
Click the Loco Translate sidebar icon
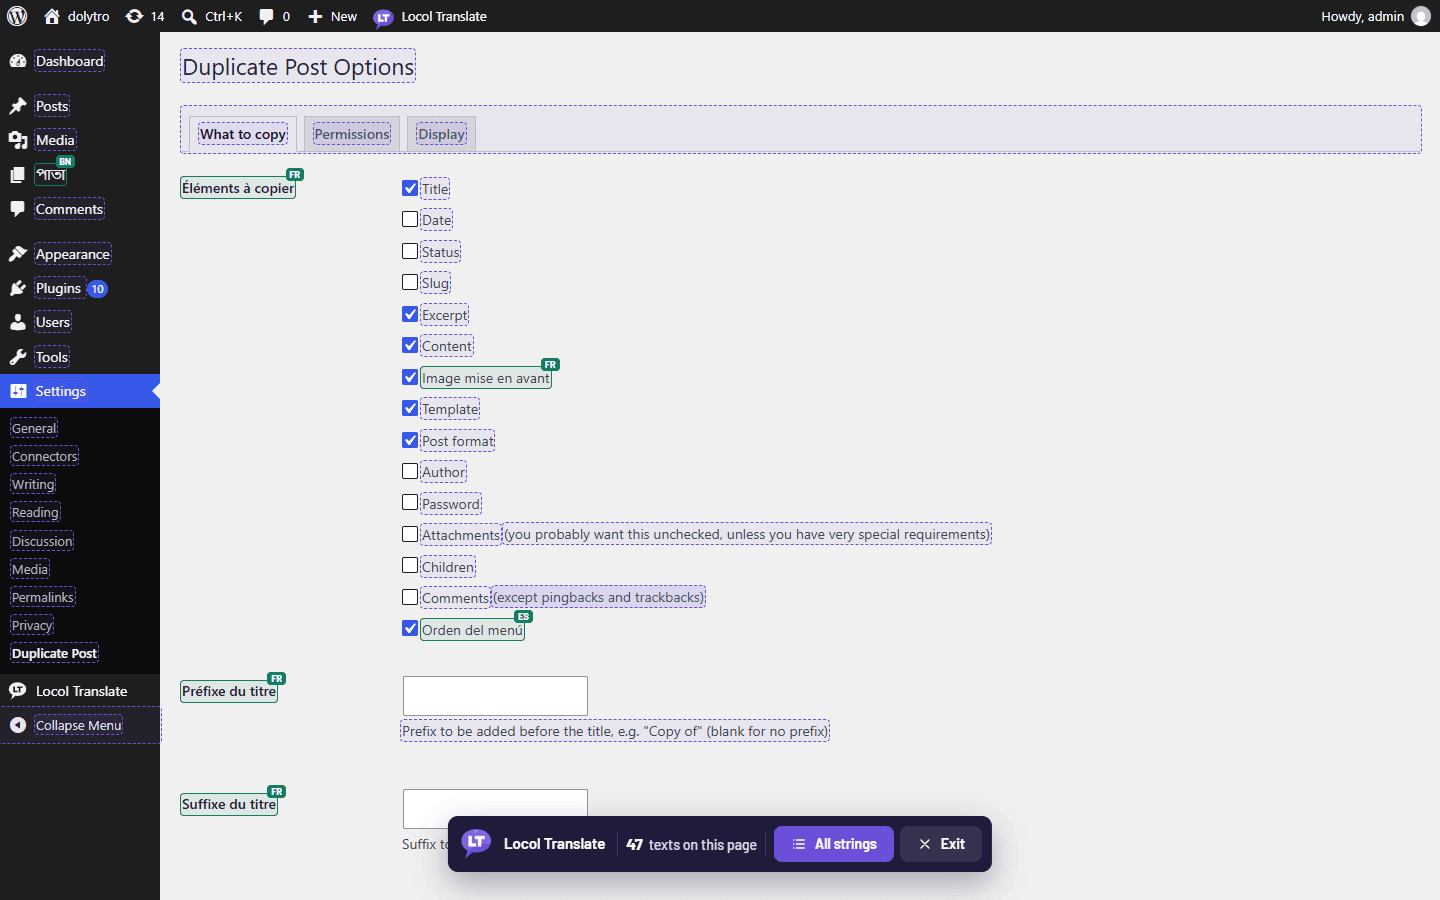(18, 691)
